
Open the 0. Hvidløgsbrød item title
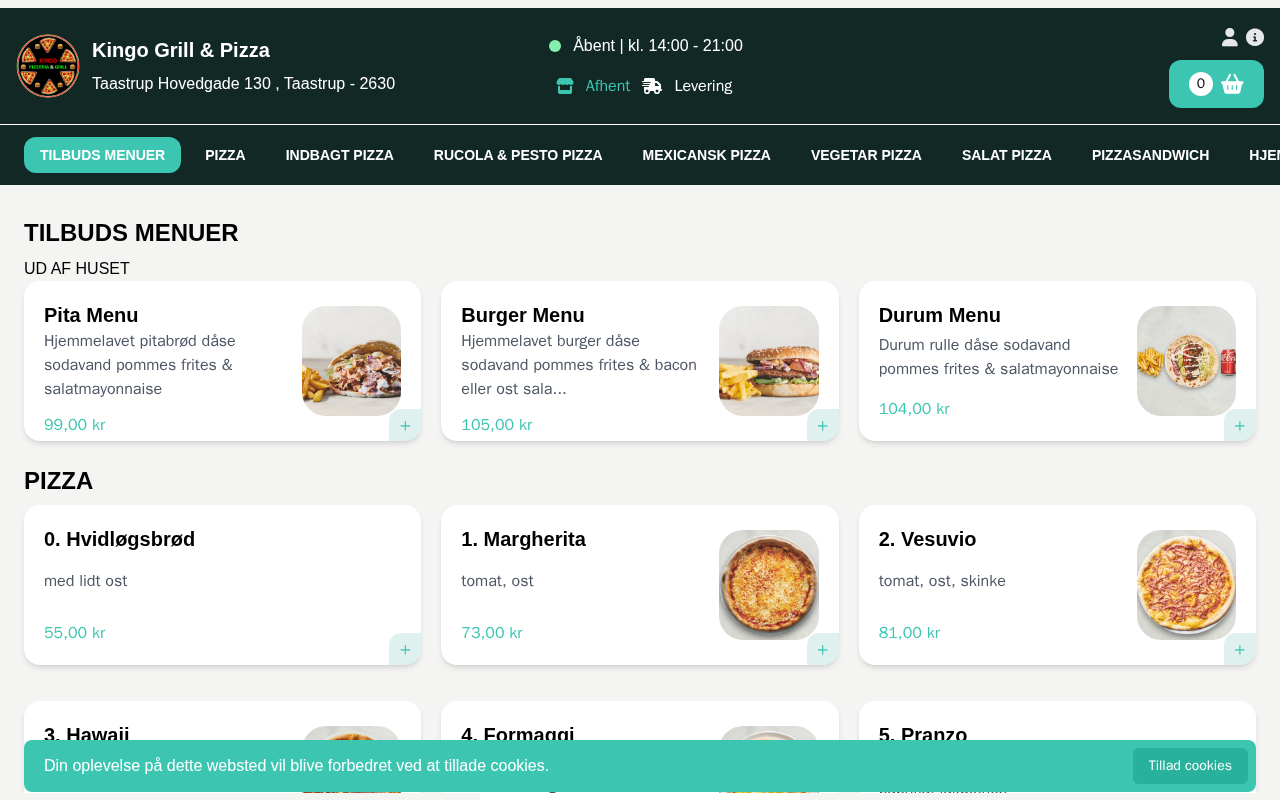(x=120, y=539)
